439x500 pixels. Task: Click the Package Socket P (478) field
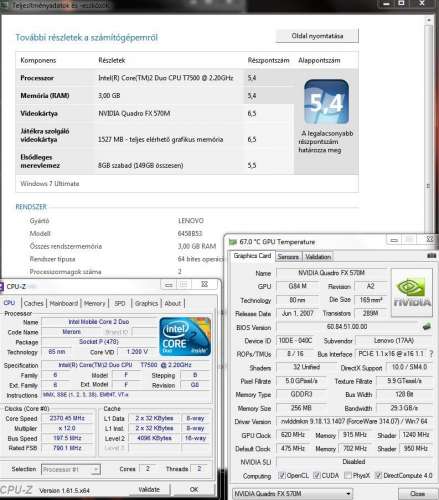tap(99, 342)
